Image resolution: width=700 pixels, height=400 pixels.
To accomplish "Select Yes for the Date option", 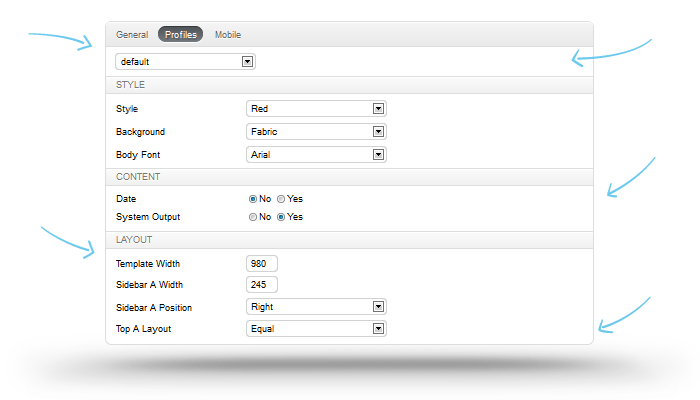I will 281,199.
